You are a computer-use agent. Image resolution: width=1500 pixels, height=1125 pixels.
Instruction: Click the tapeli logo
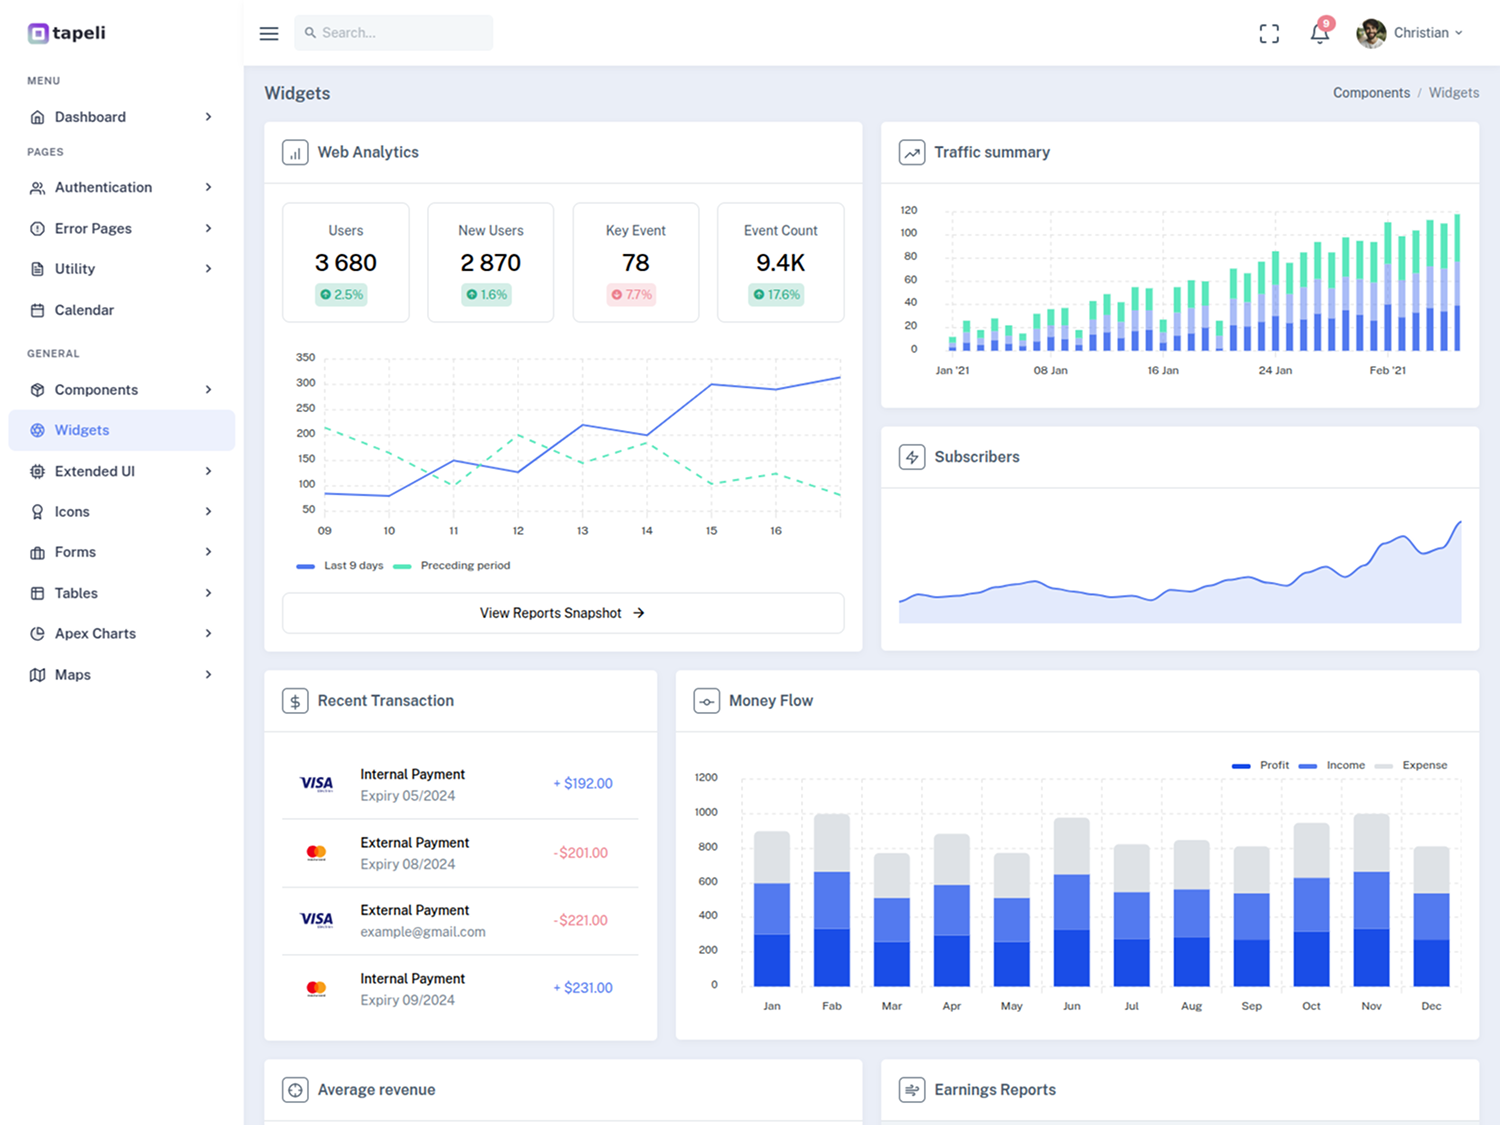67,33
